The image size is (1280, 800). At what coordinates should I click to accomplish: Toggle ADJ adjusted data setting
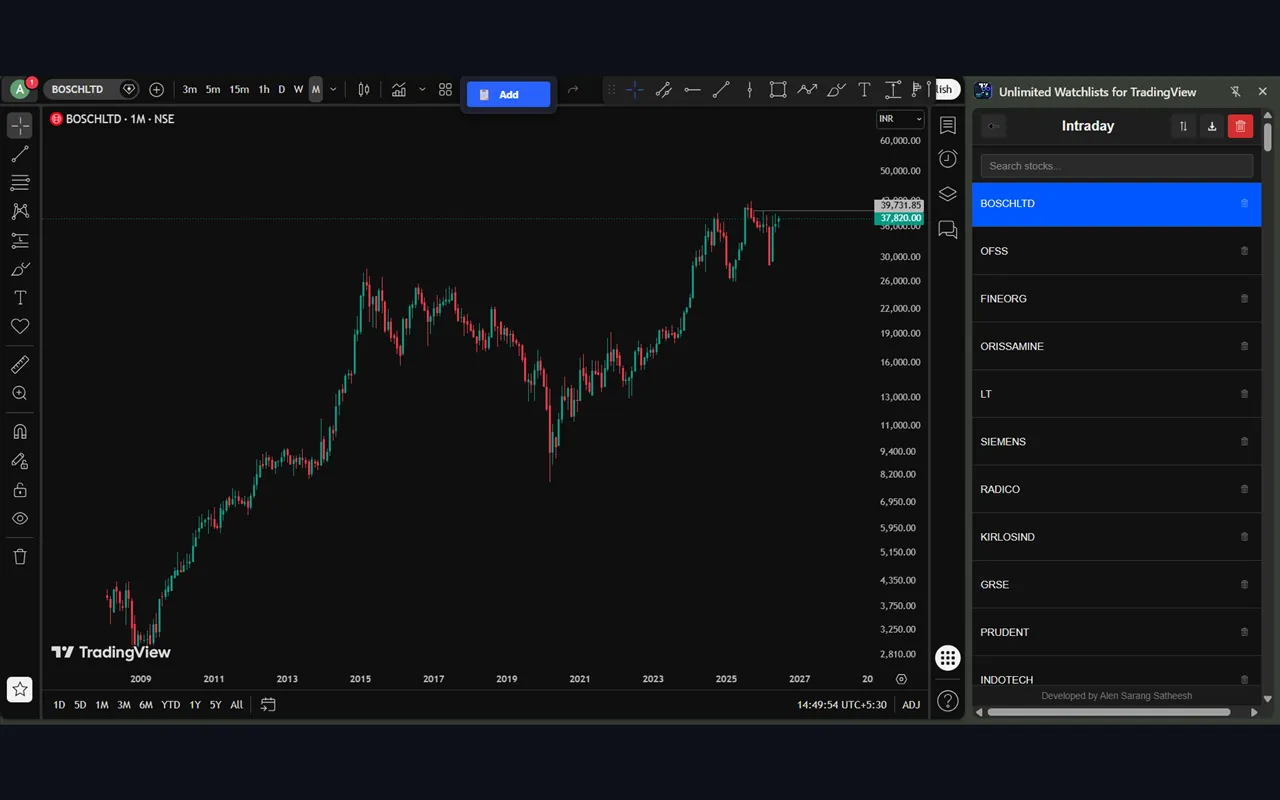pyautogui.click(x=911, y=705)
